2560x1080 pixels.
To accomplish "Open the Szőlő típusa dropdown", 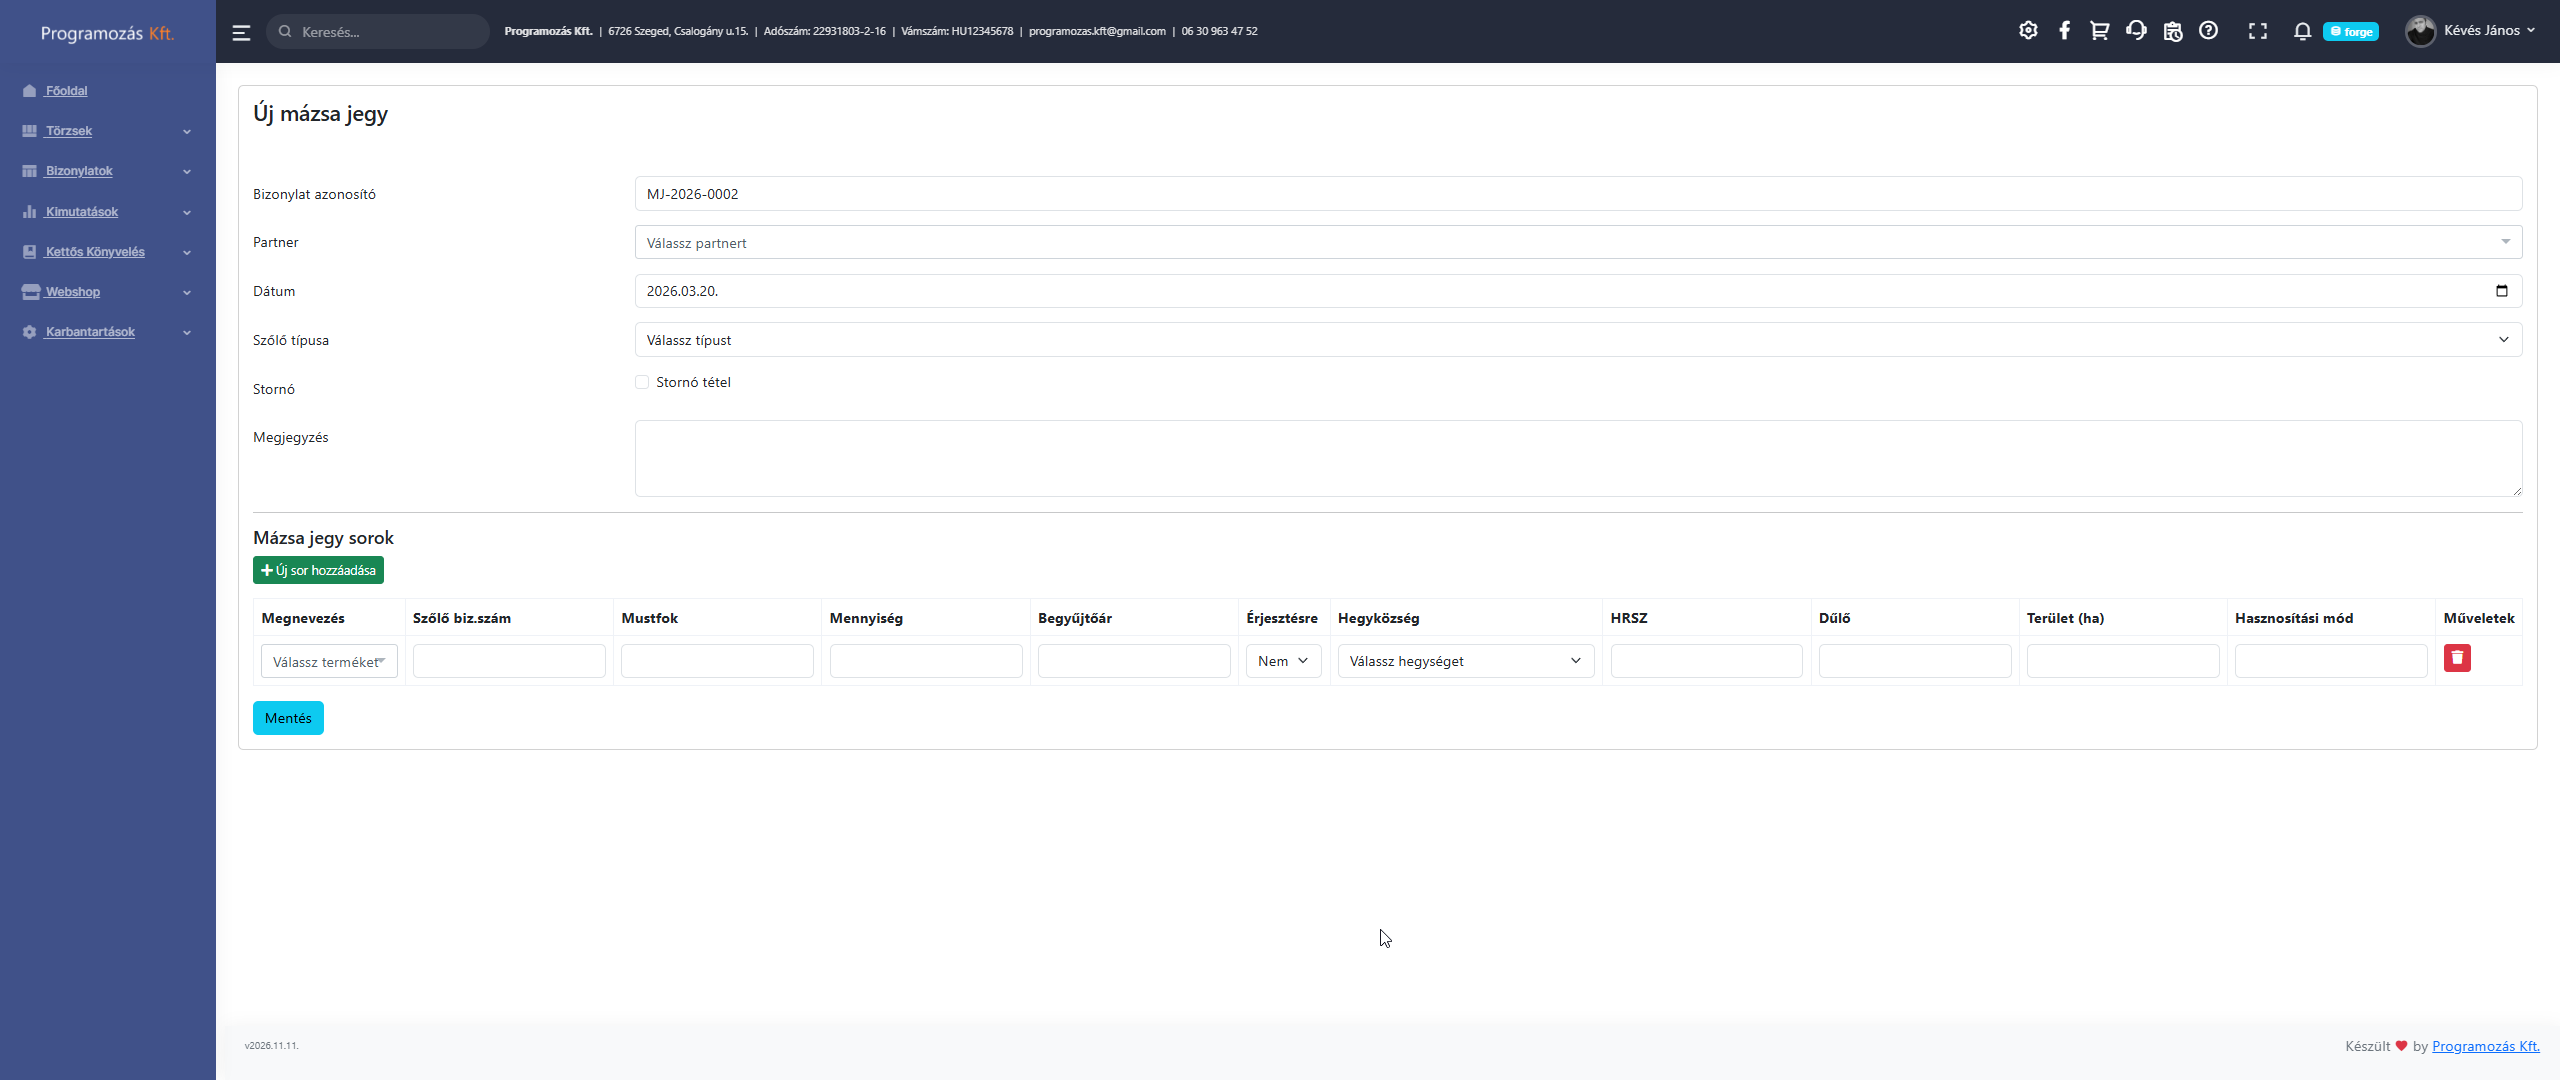I will 1577,340.
